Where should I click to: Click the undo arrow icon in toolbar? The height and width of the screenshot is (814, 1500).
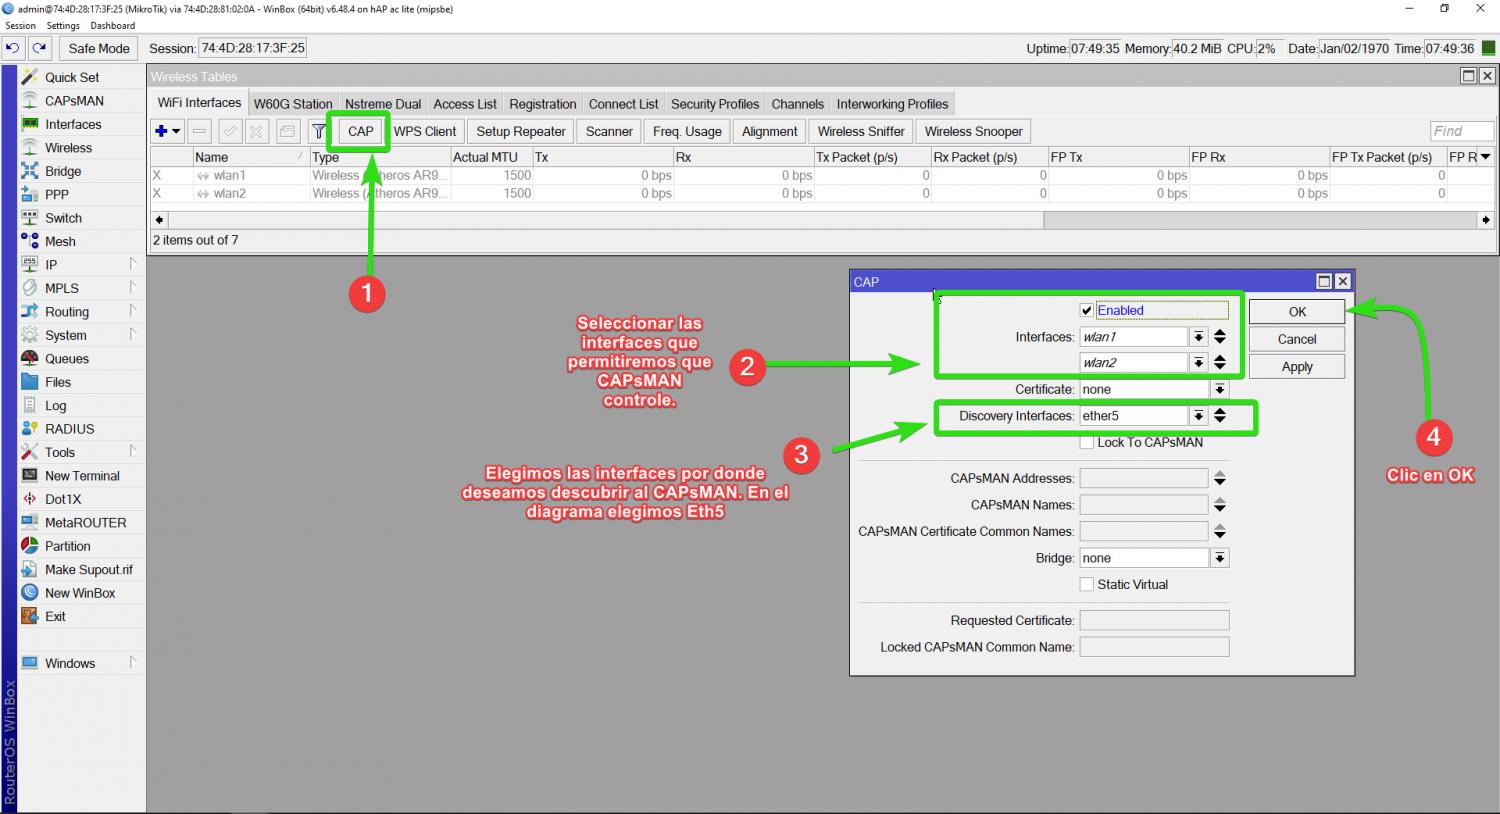(13, 48)
